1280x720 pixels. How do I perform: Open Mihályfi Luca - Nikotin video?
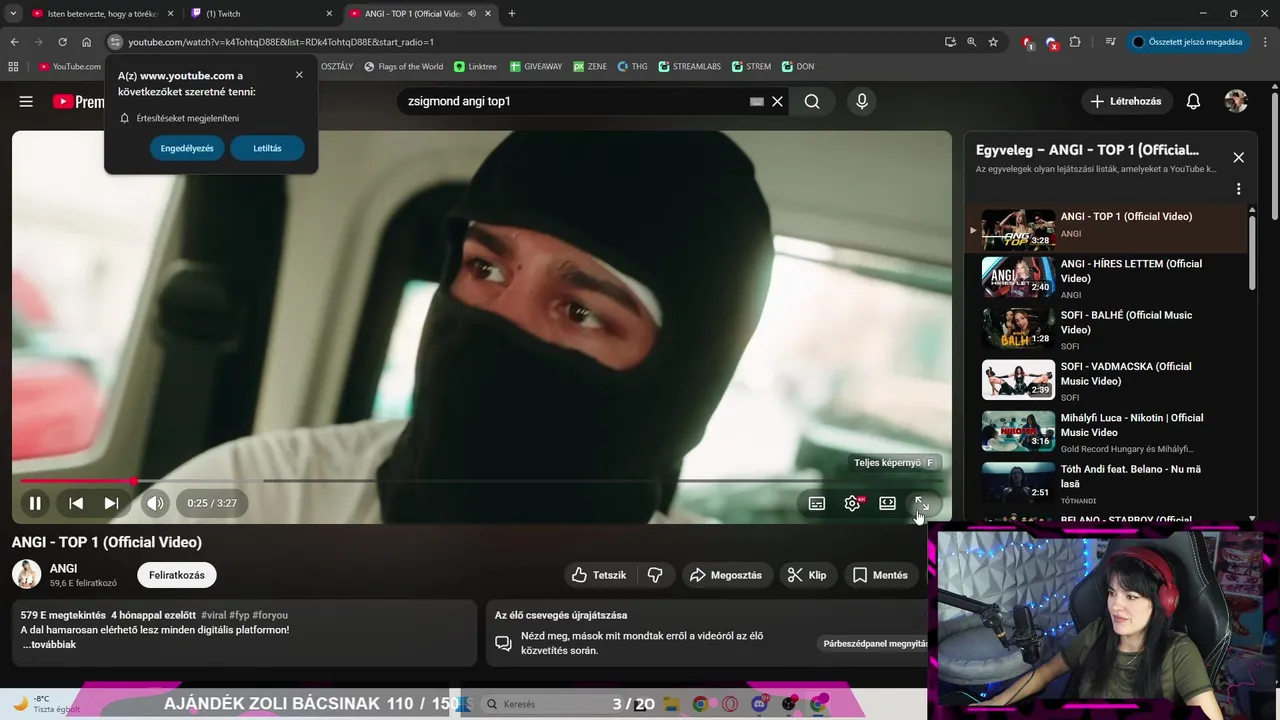pyautogui.click(x=1107, y=431)
